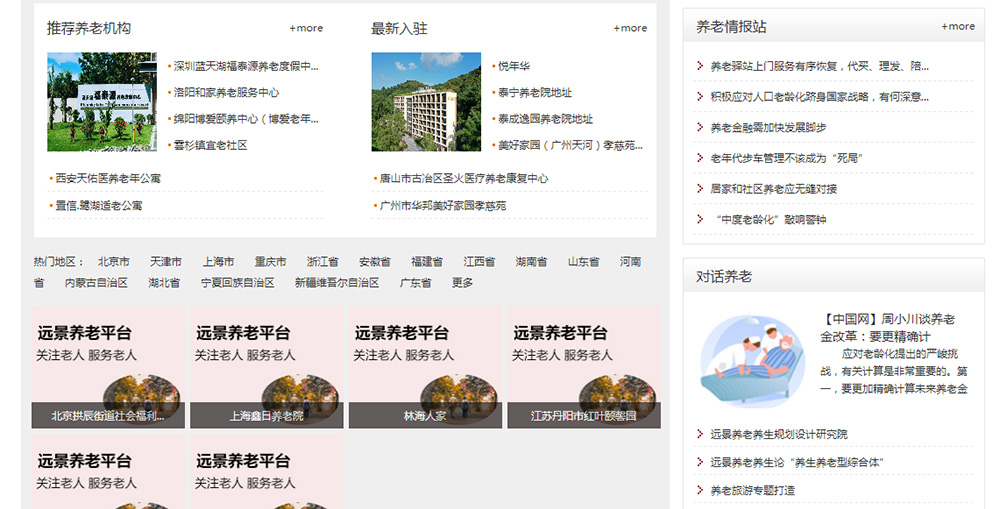Filter hot regions by 浙江省

pyautogui.click(x=323, y=262)
